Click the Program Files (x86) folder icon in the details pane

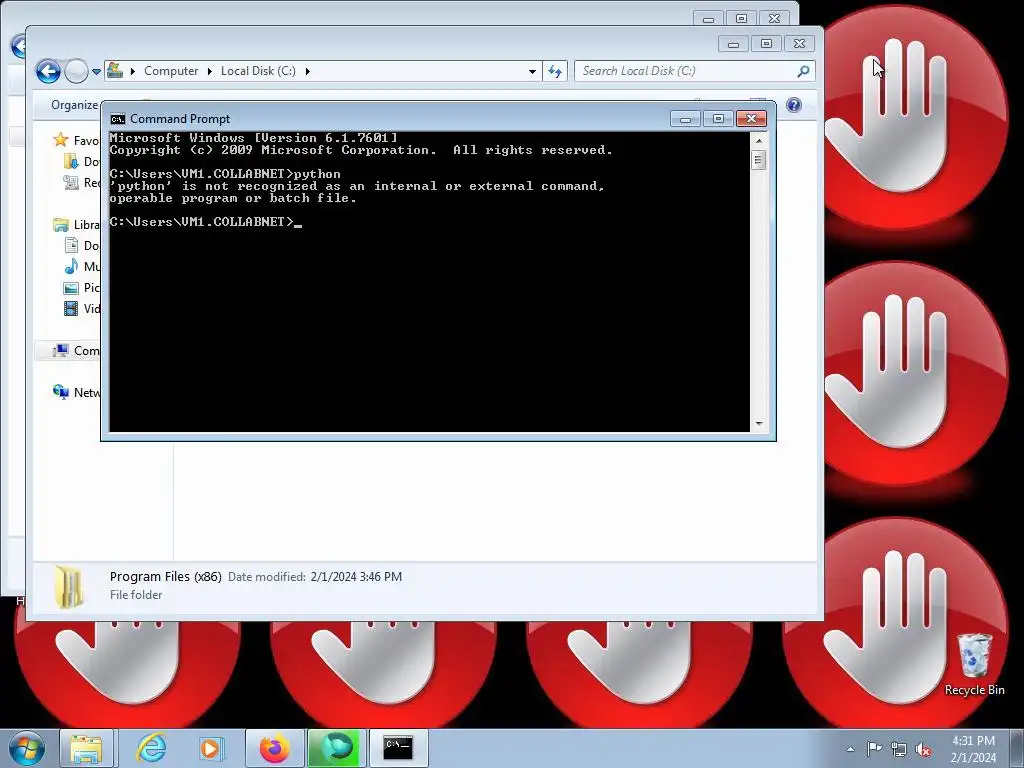(69, 586)
